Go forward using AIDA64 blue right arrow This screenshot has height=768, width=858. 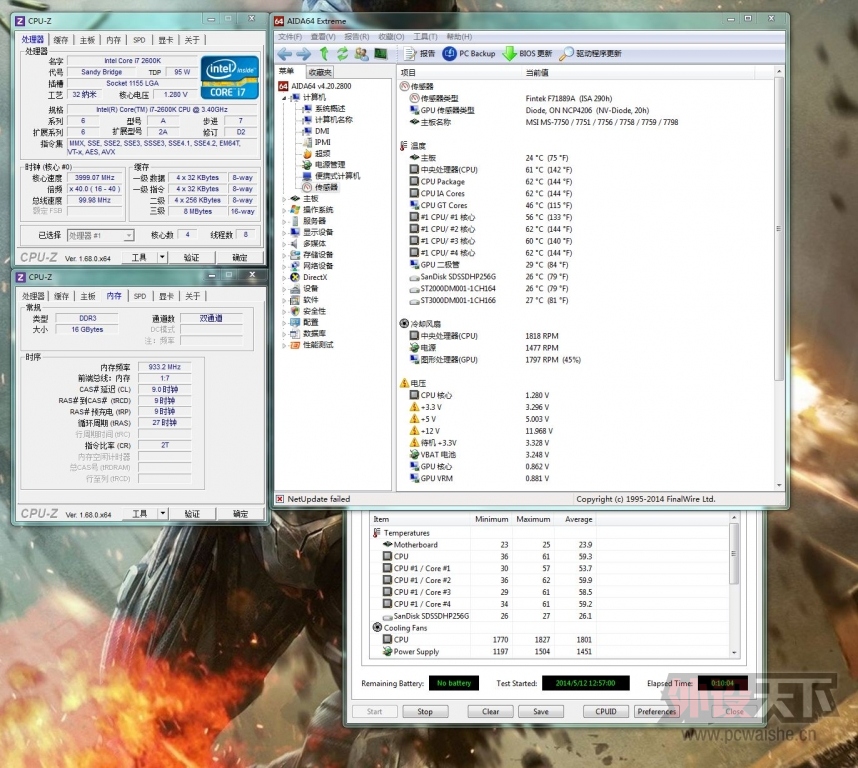[x=304, y=54]
